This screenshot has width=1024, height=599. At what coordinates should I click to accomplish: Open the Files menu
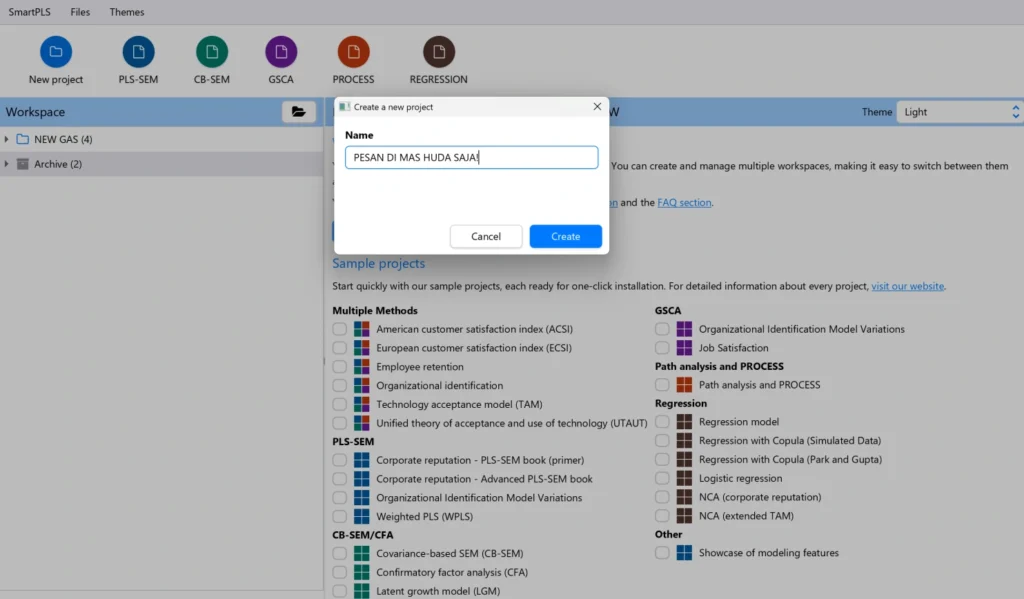80,12
